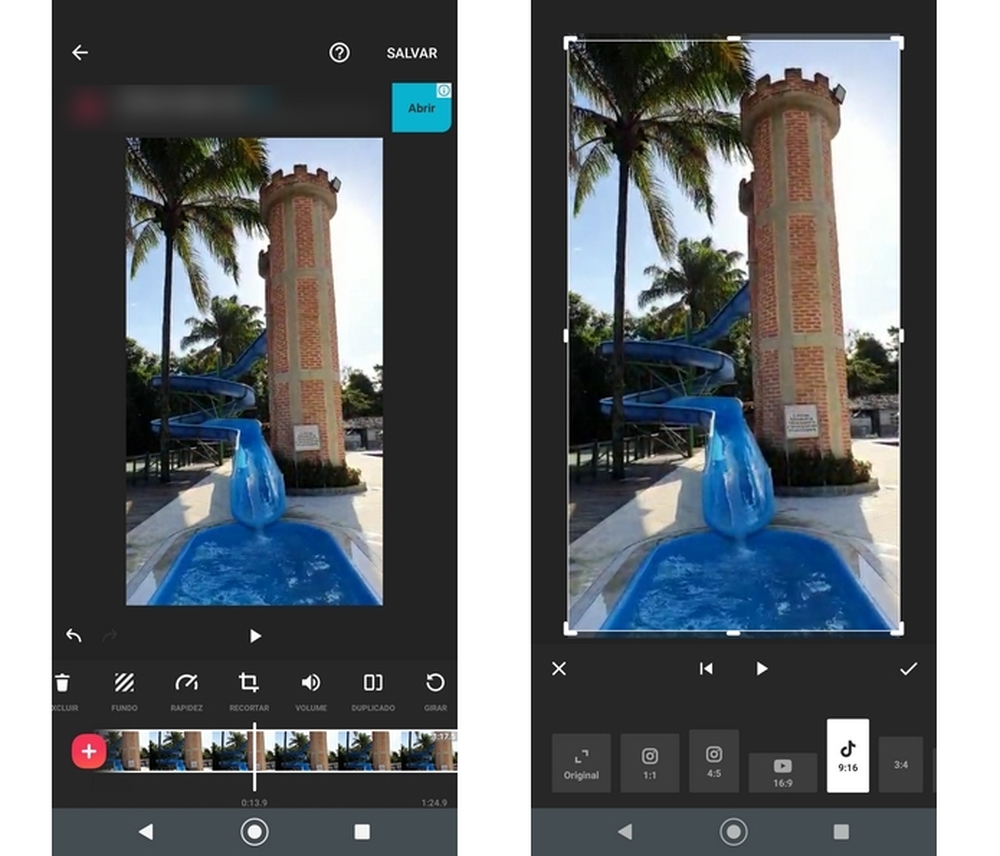1000x856 pixels.
Task: Pick the 4:5 Instagram format
Action: point(714,760)
